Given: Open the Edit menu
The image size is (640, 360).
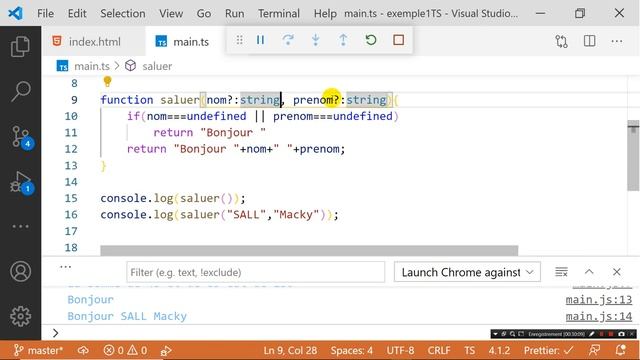Looking at the screenshot, I should [77, 13].
